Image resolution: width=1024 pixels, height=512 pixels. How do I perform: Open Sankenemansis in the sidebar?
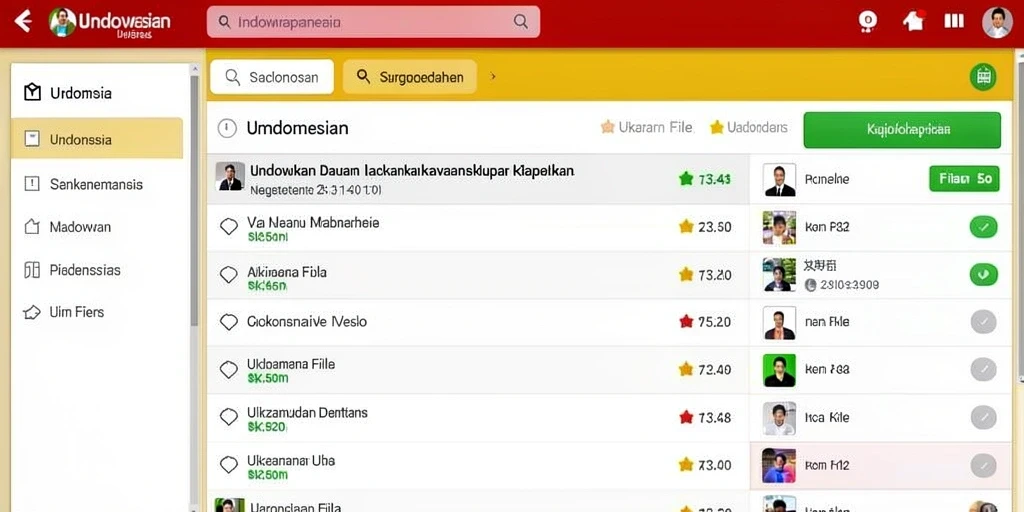[x=97, y=184]
